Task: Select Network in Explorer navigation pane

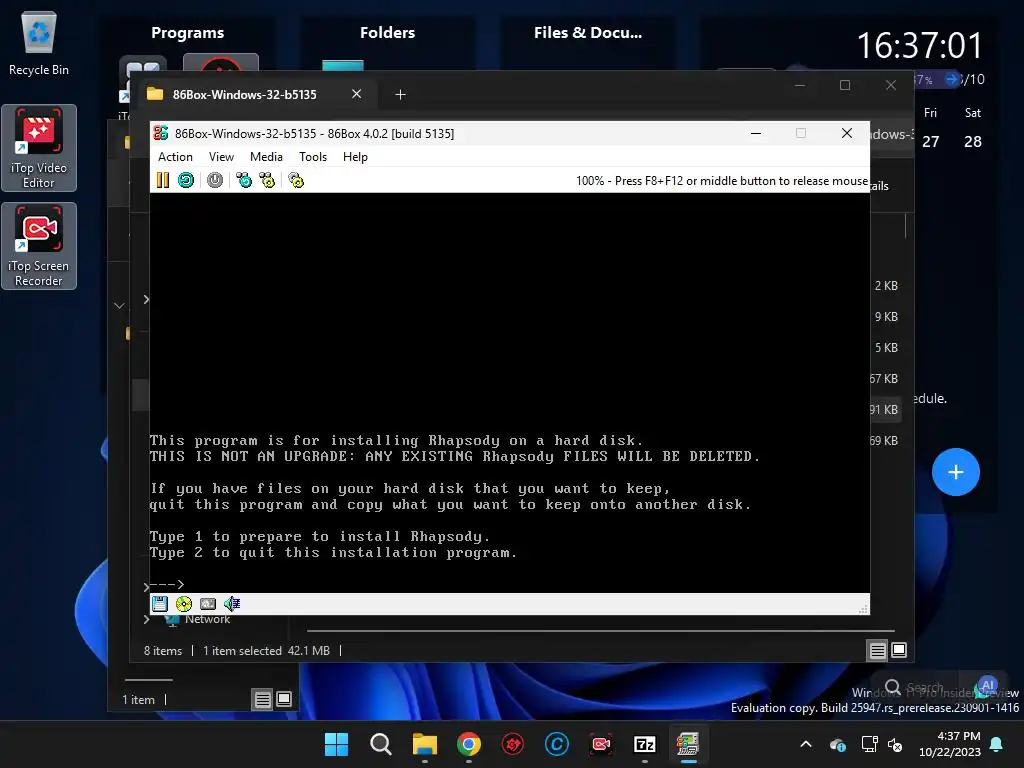Action: pos(207,620)
